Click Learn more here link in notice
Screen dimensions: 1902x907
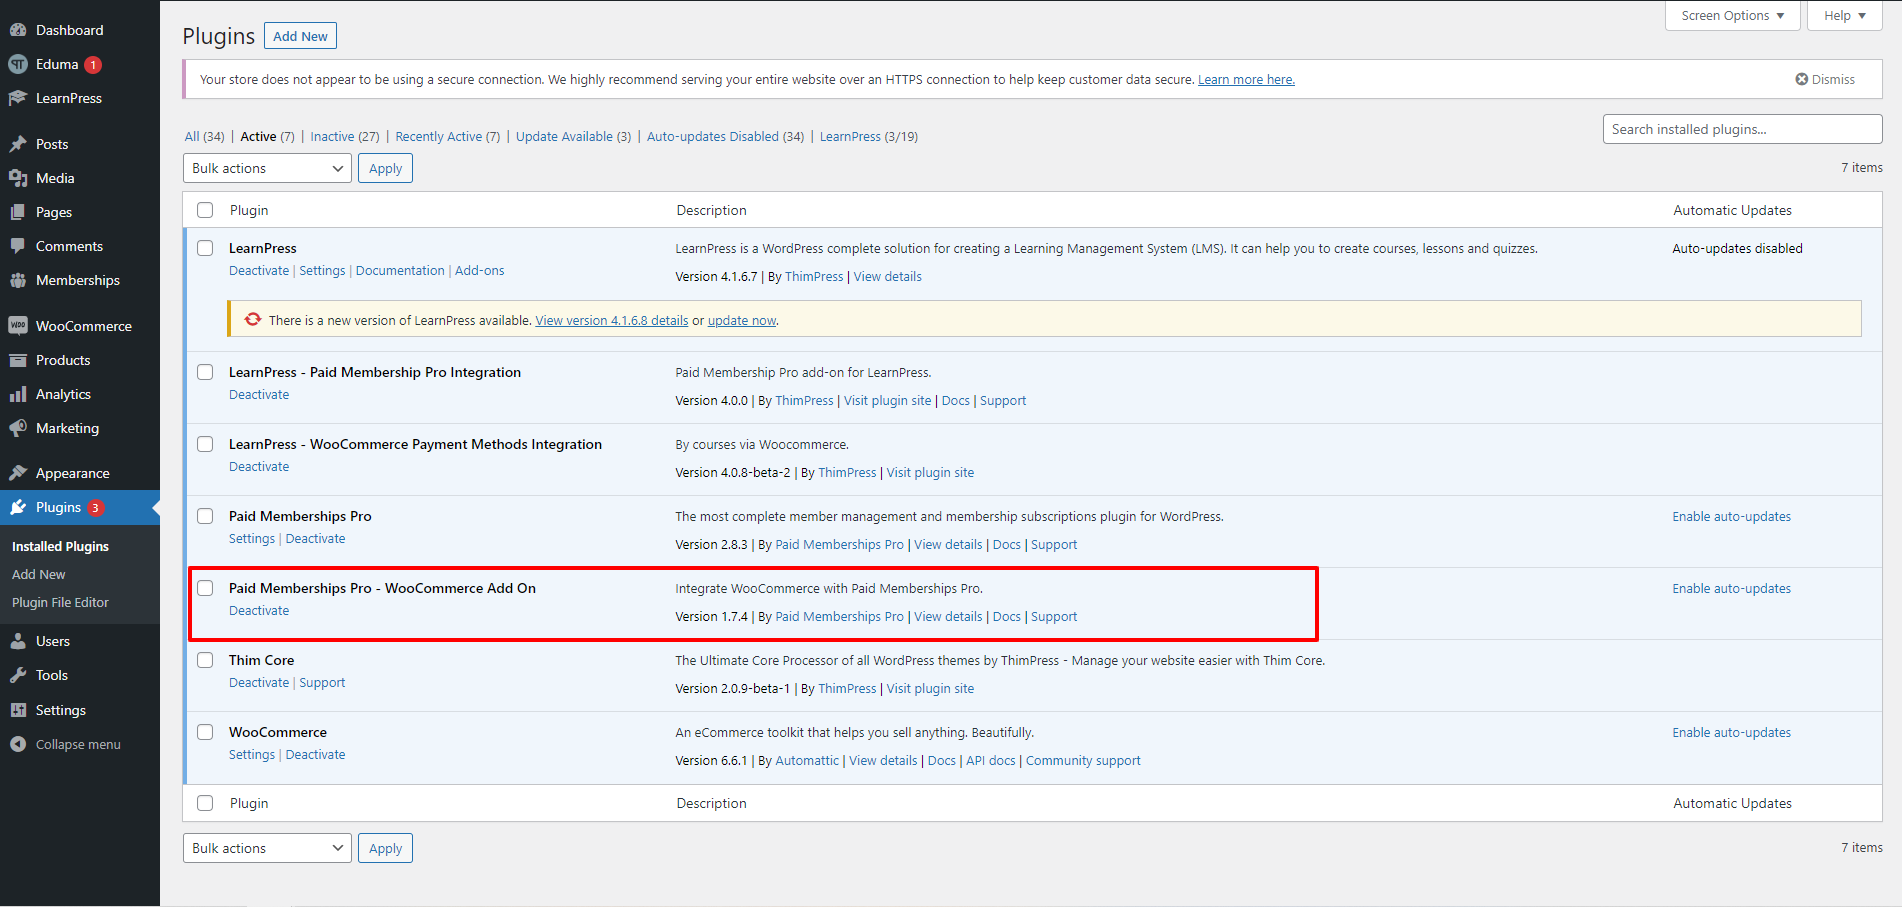coord(1246,80)
